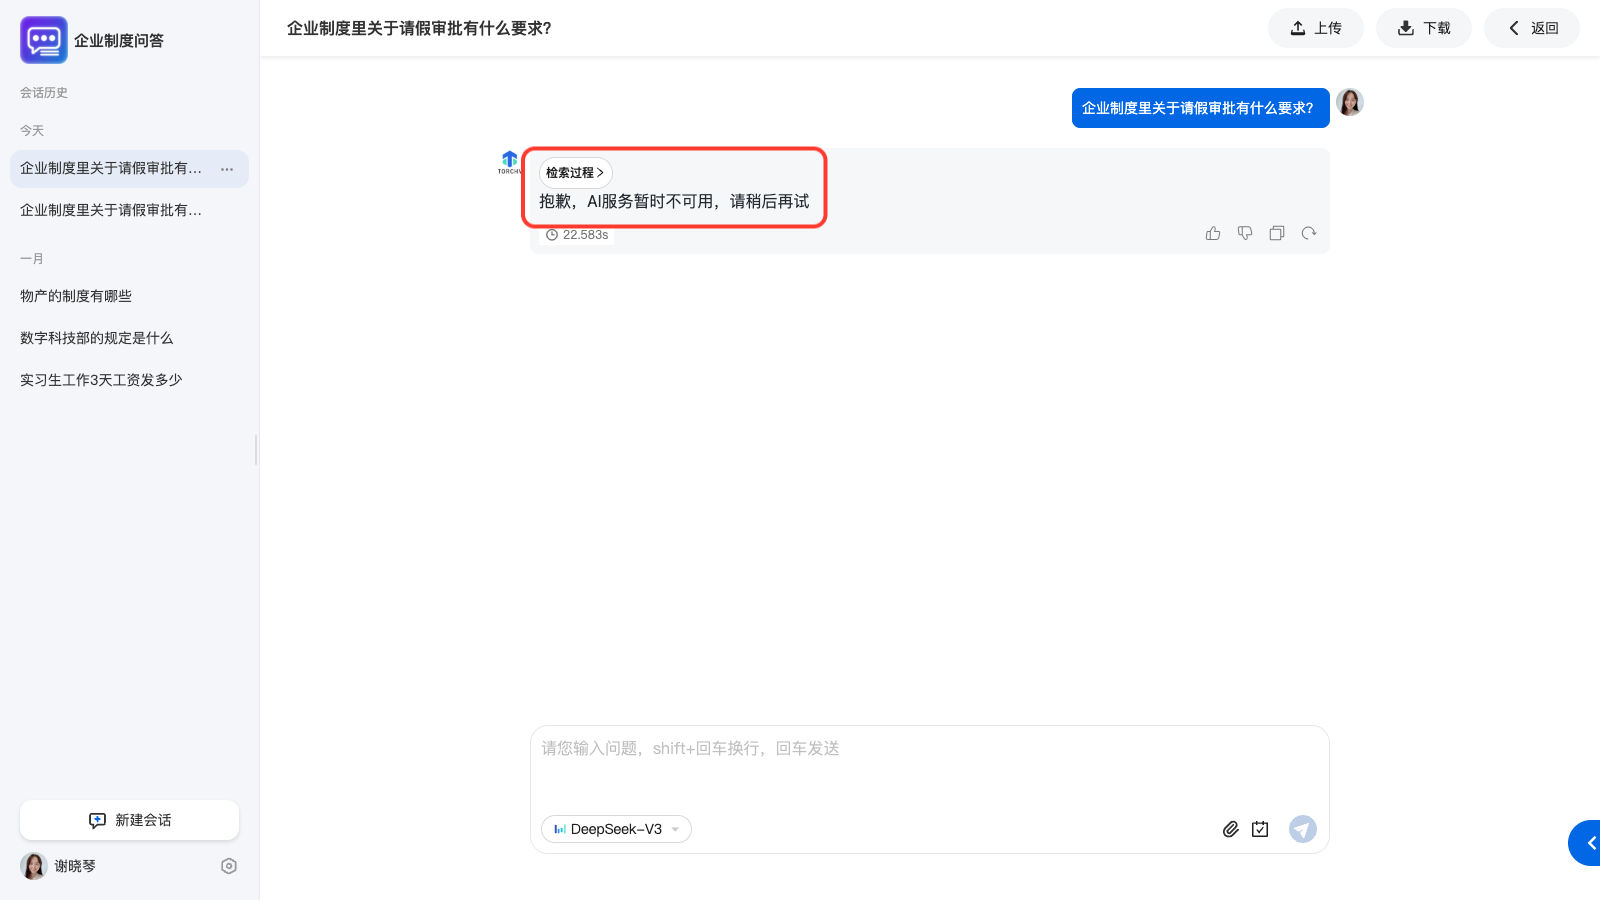Copy the AI response text
The image size is (1600, 900).
click(x=1277, y=233)
